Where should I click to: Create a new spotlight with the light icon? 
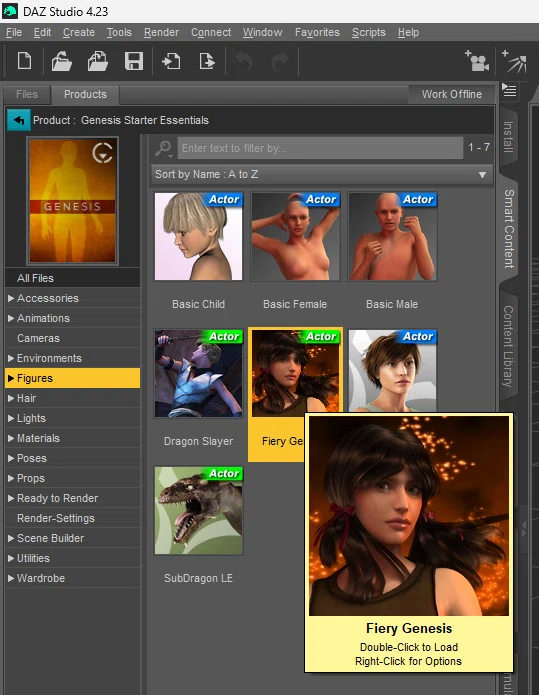pos(515,61)
